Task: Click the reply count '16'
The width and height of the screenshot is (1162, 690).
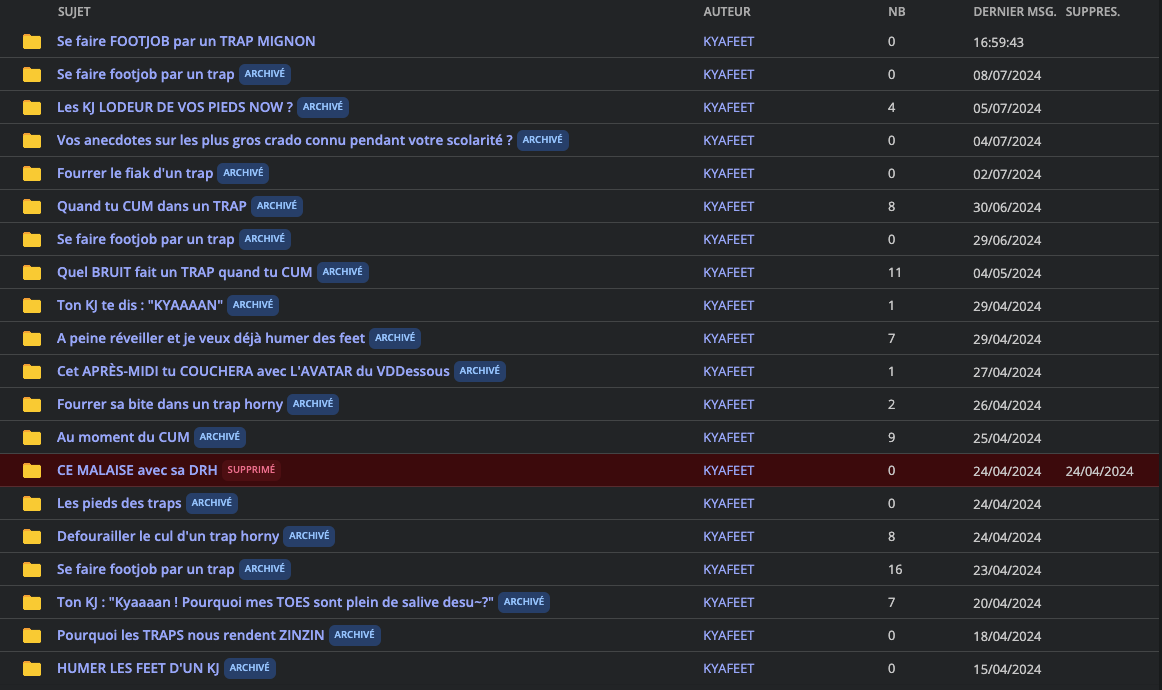Action: pyautogui.click(x=895, y=570)
